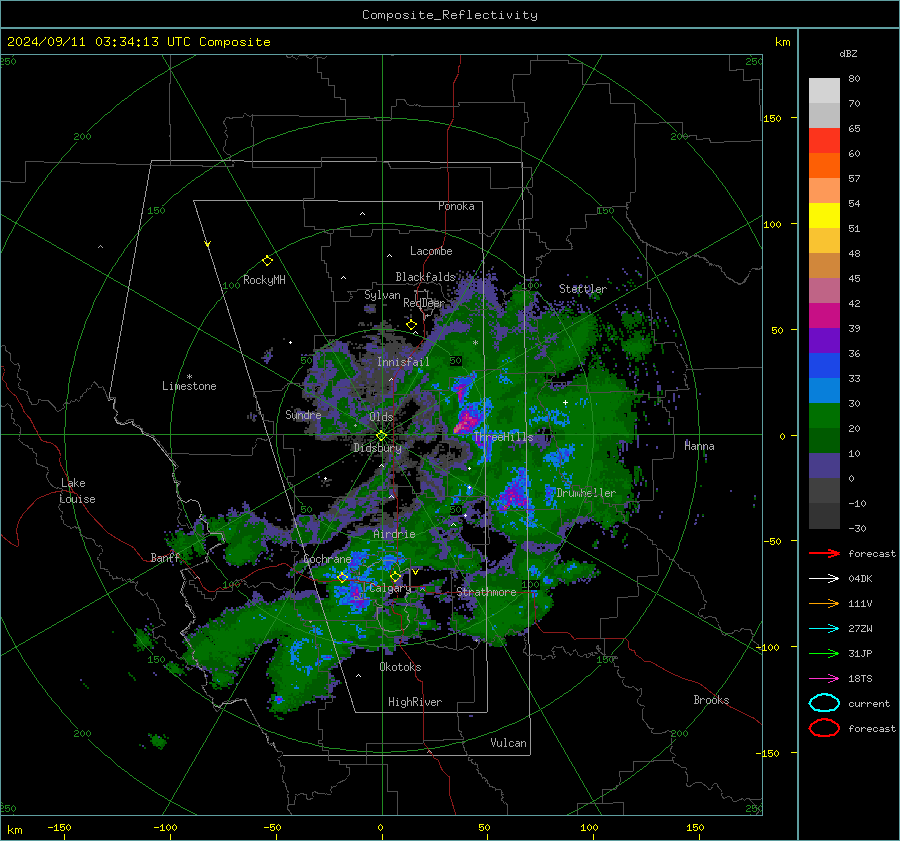
Task: Click the Hanna label
Action: click(699, 446)
